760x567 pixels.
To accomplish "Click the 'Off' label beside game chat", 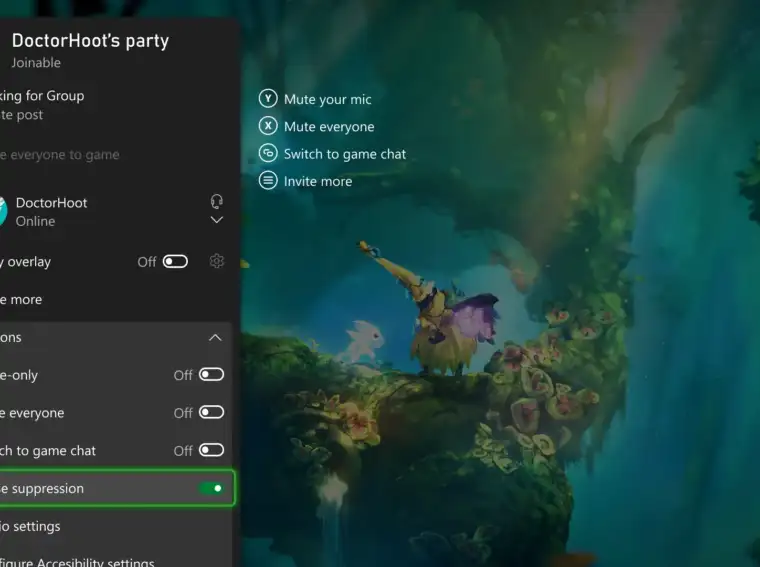I will (x=183, y=451).
